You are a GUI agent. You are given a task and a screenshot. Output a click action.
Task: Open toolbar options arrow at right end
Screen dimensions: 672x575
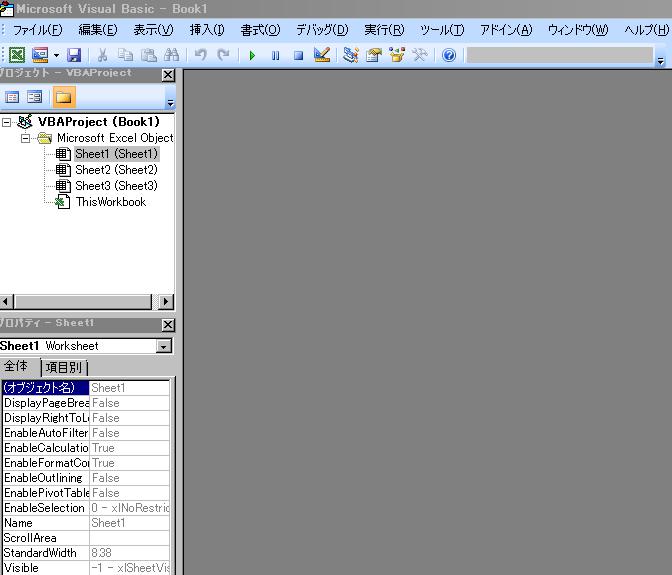(x=660, y=61)
